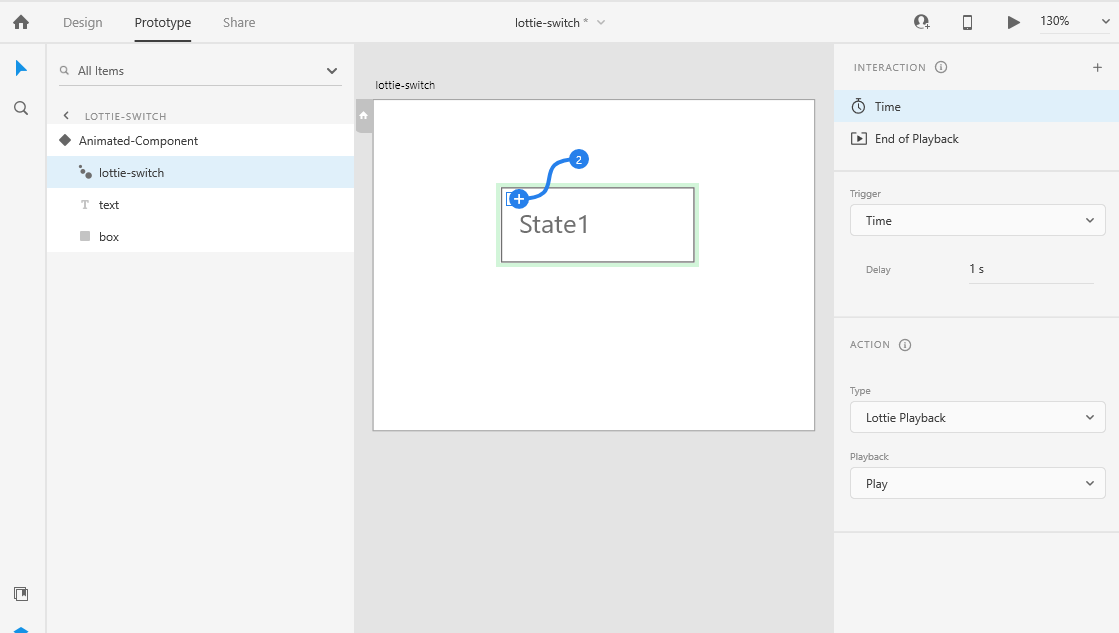Add a new interaction with the plus button

[1097, 67]
